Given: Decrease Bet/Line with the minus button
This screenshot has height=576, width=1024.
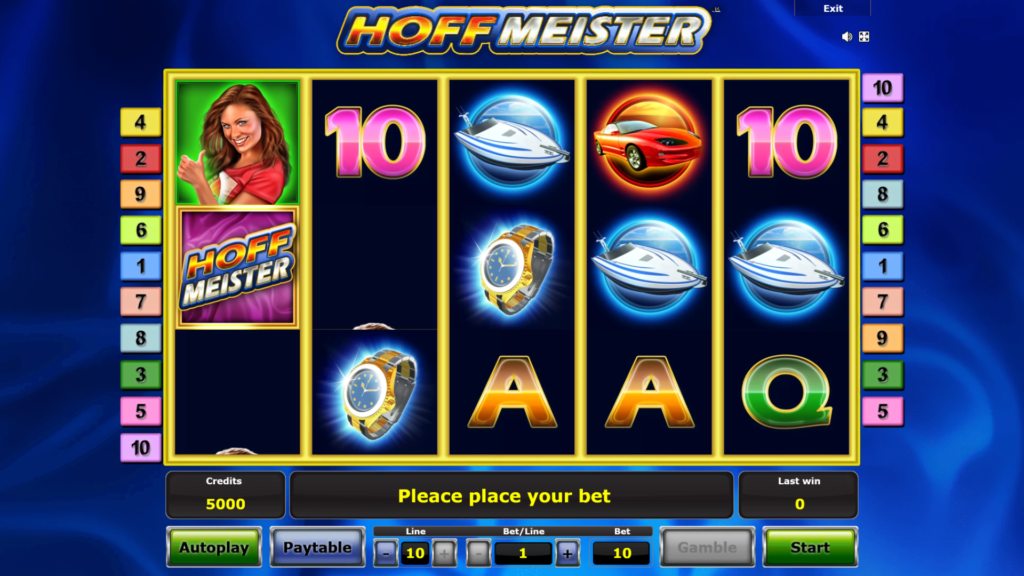Looking at the screenshot, I should click(478, 553).
